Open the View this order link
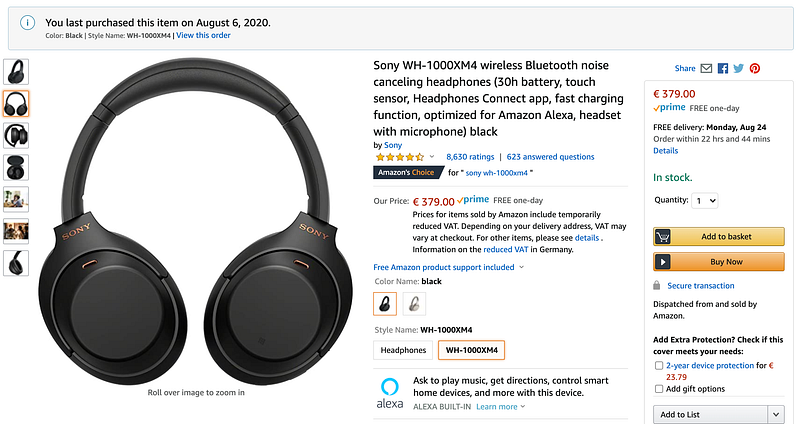This screenshot has width=800, height=424. 203,35
